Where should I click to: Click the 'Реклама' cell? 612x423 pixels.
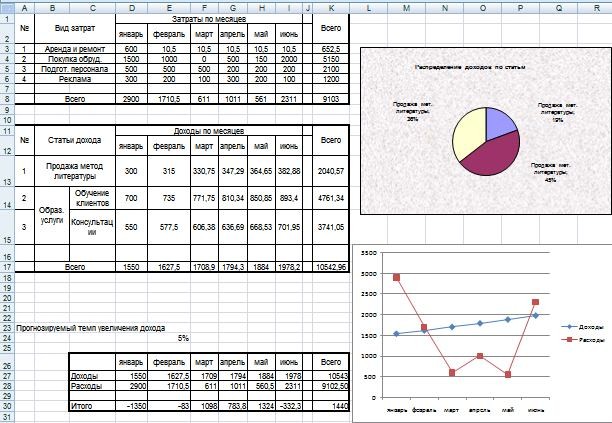click(x=75, y=79)
